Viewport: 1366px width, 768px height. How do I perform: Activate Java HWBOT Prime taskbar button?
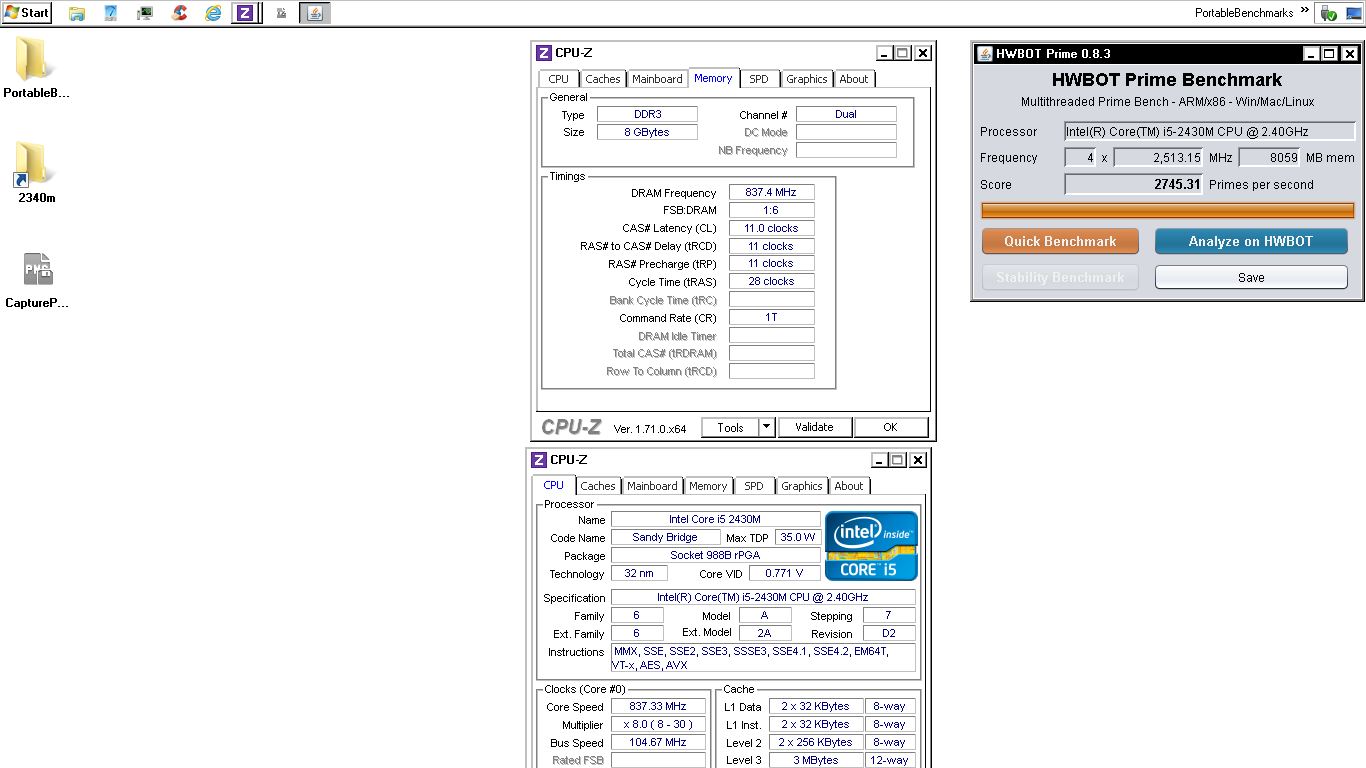[315, 13]
